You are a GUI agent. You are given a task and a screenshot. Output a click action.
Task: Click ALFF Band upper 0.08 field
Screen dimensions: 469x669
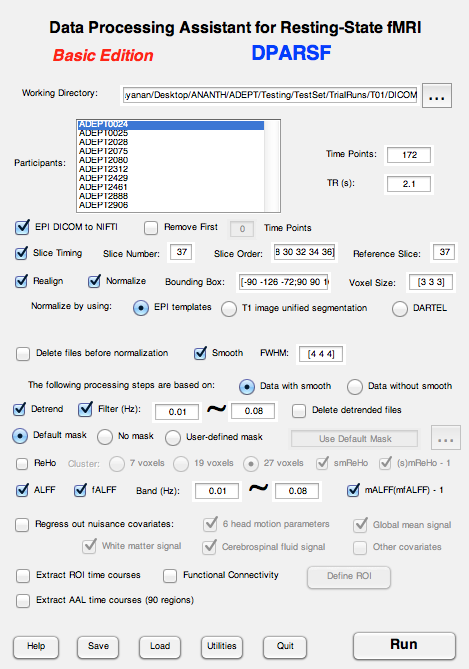coord(297,491)
